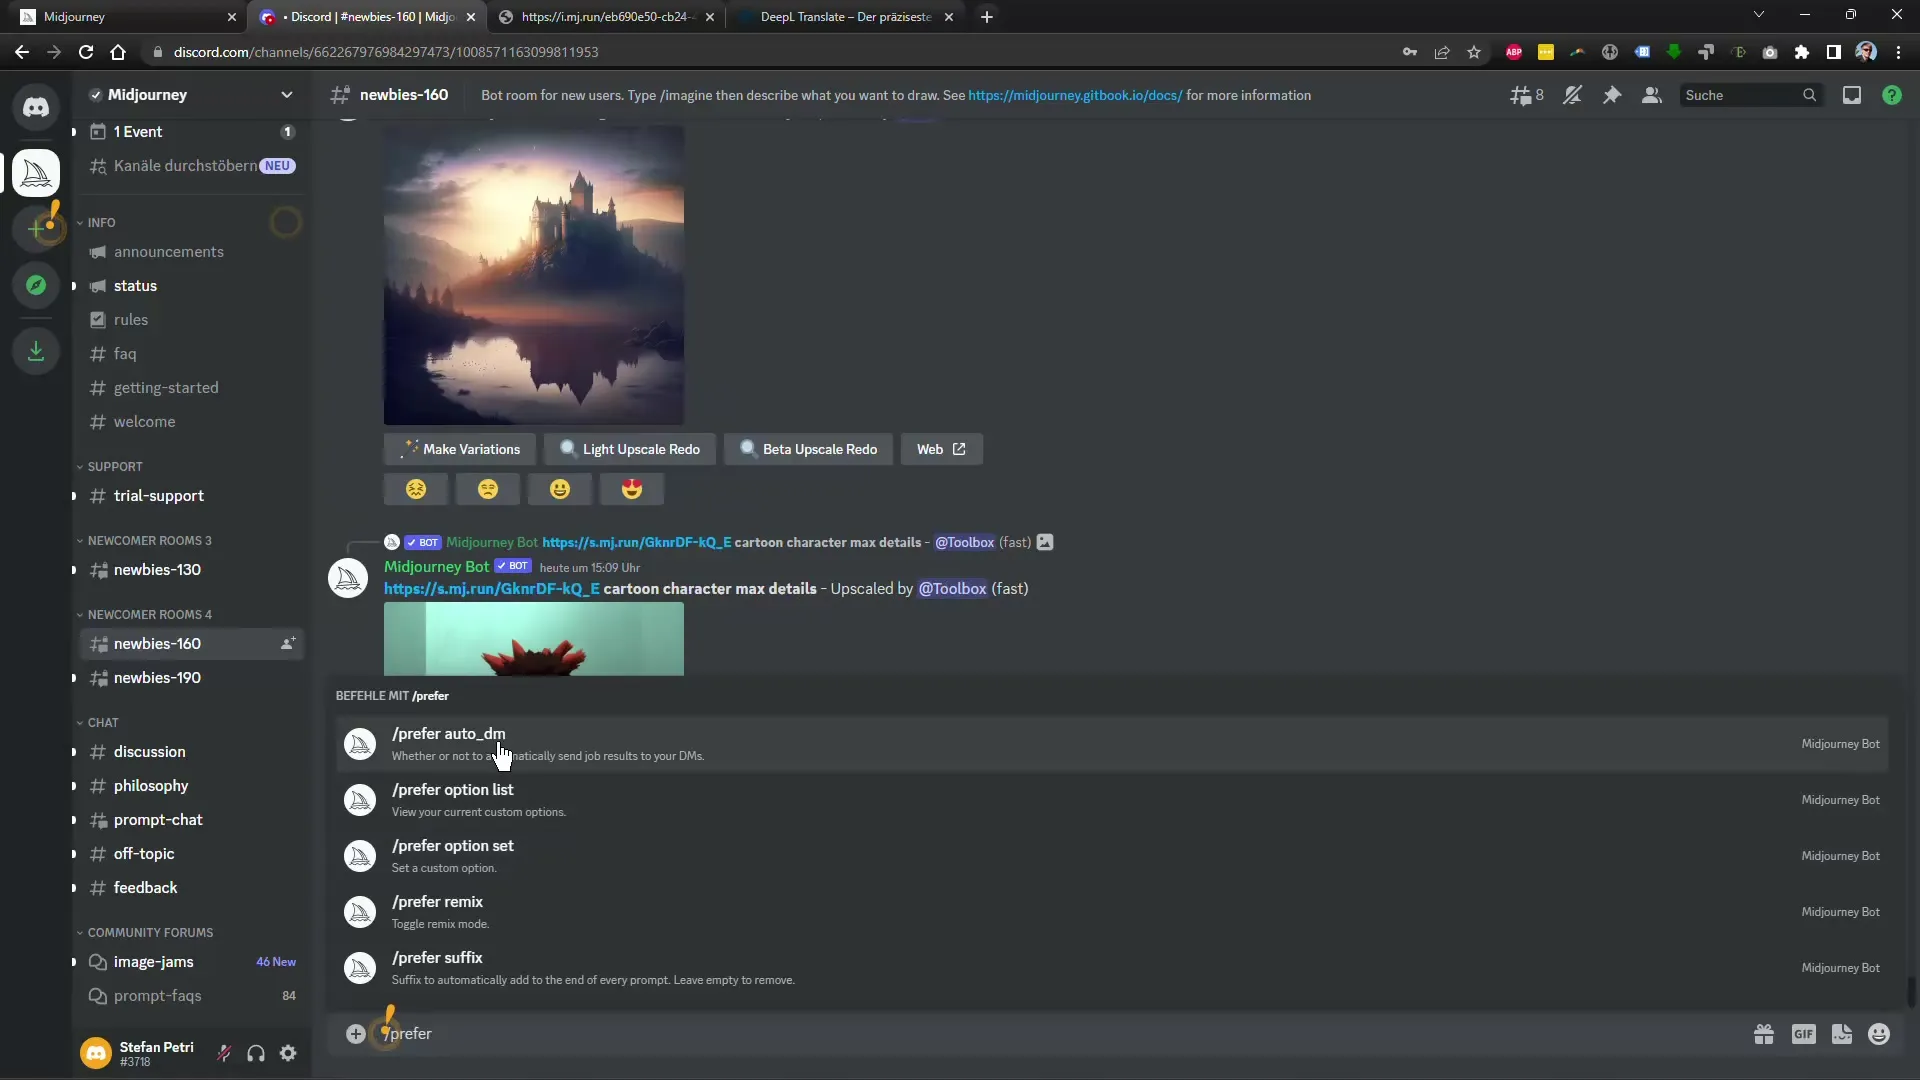
Task: Select the /prefer auto_dm command
Action: pos(1112,743)
